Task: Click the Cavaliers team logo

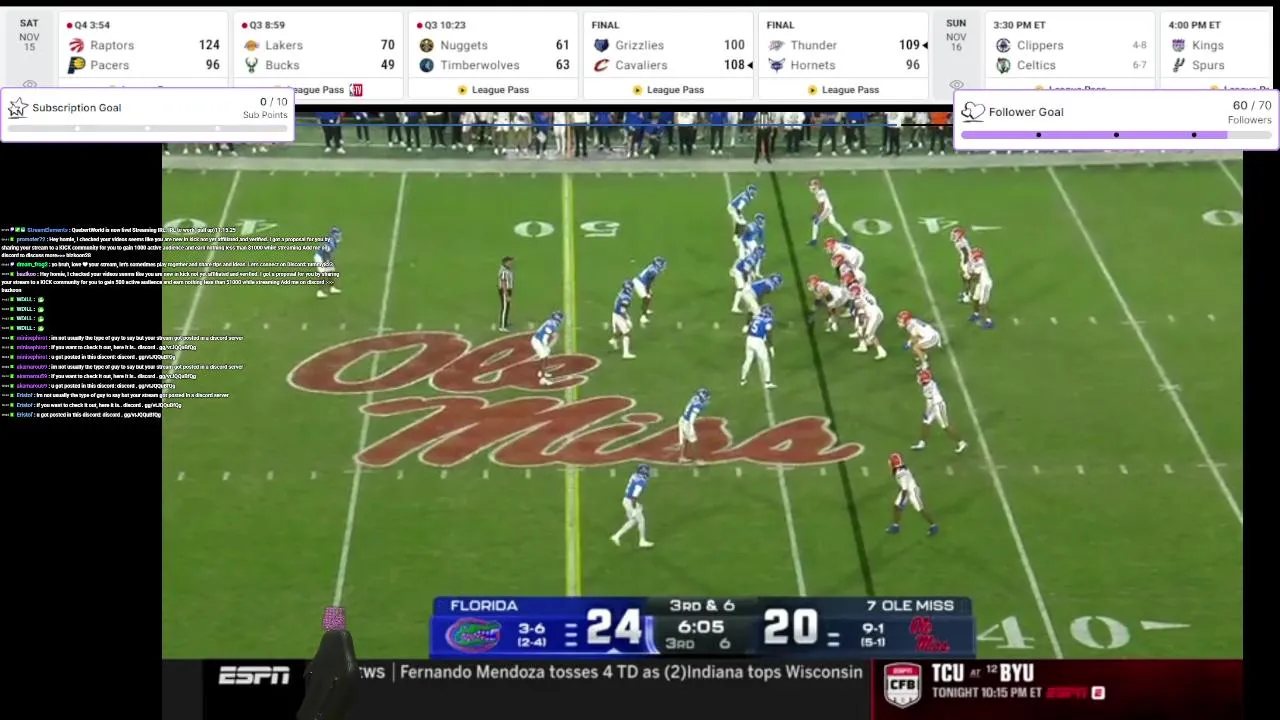Action: click(601, 65)
